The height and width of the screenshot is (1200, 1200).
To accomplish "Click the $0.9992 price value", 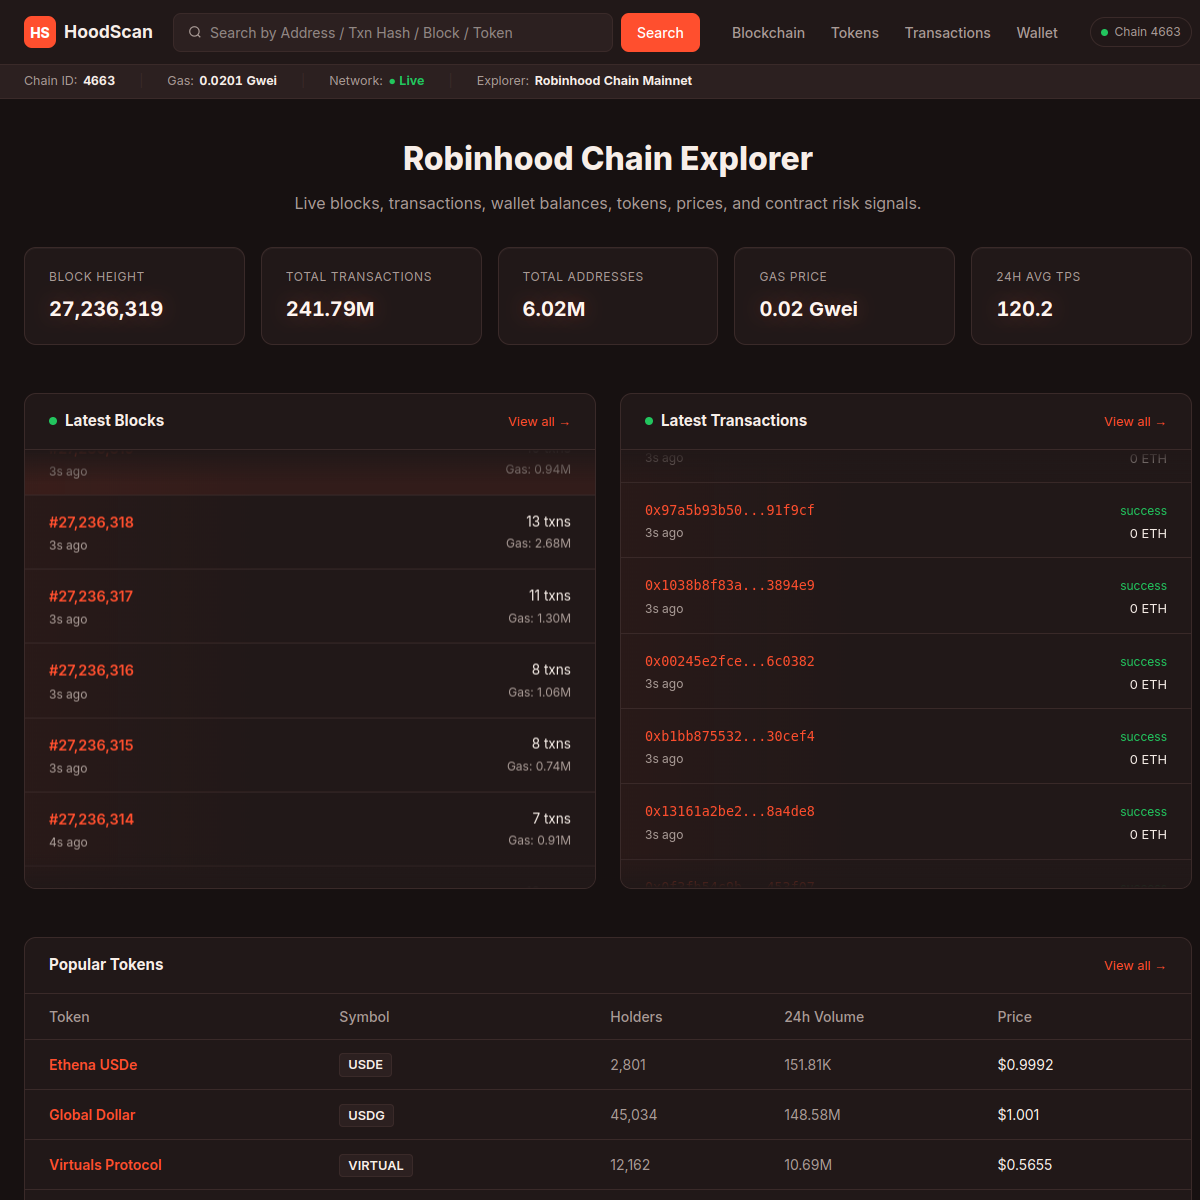I will 1025,1065.
